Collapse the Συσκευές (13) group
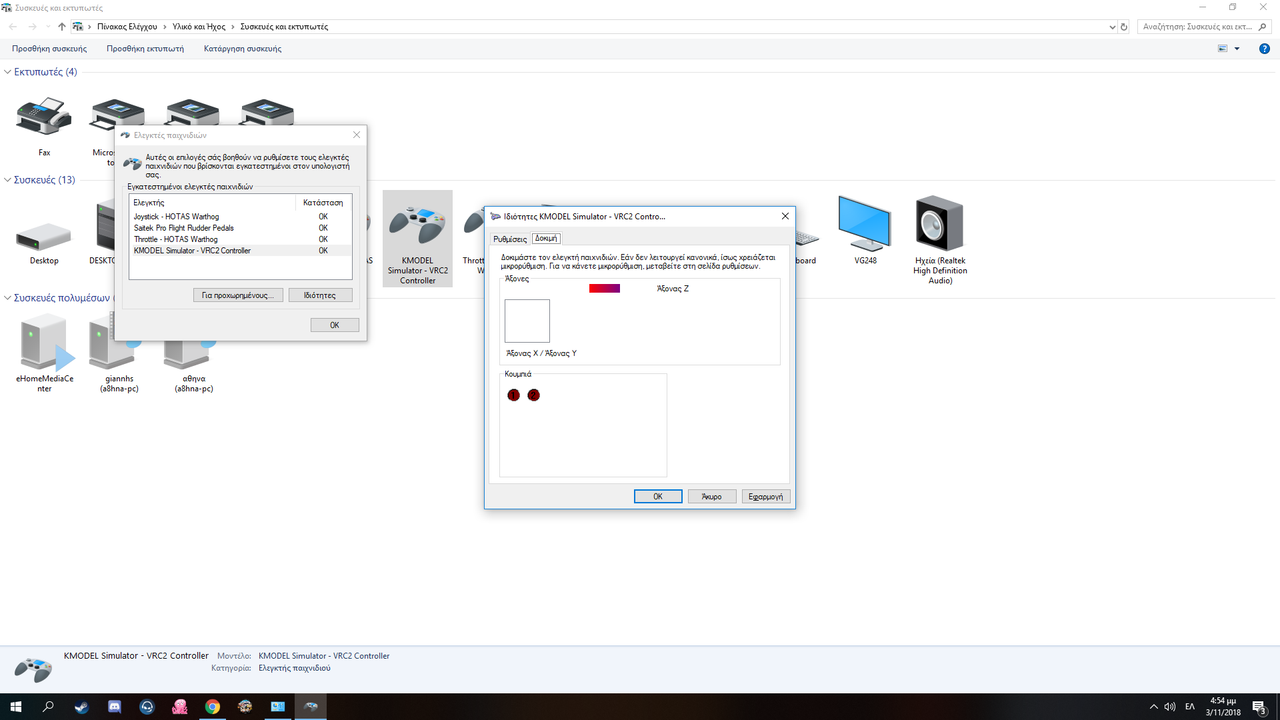Viewport: 1280px width, 720px height. click(x=9, y=180)
